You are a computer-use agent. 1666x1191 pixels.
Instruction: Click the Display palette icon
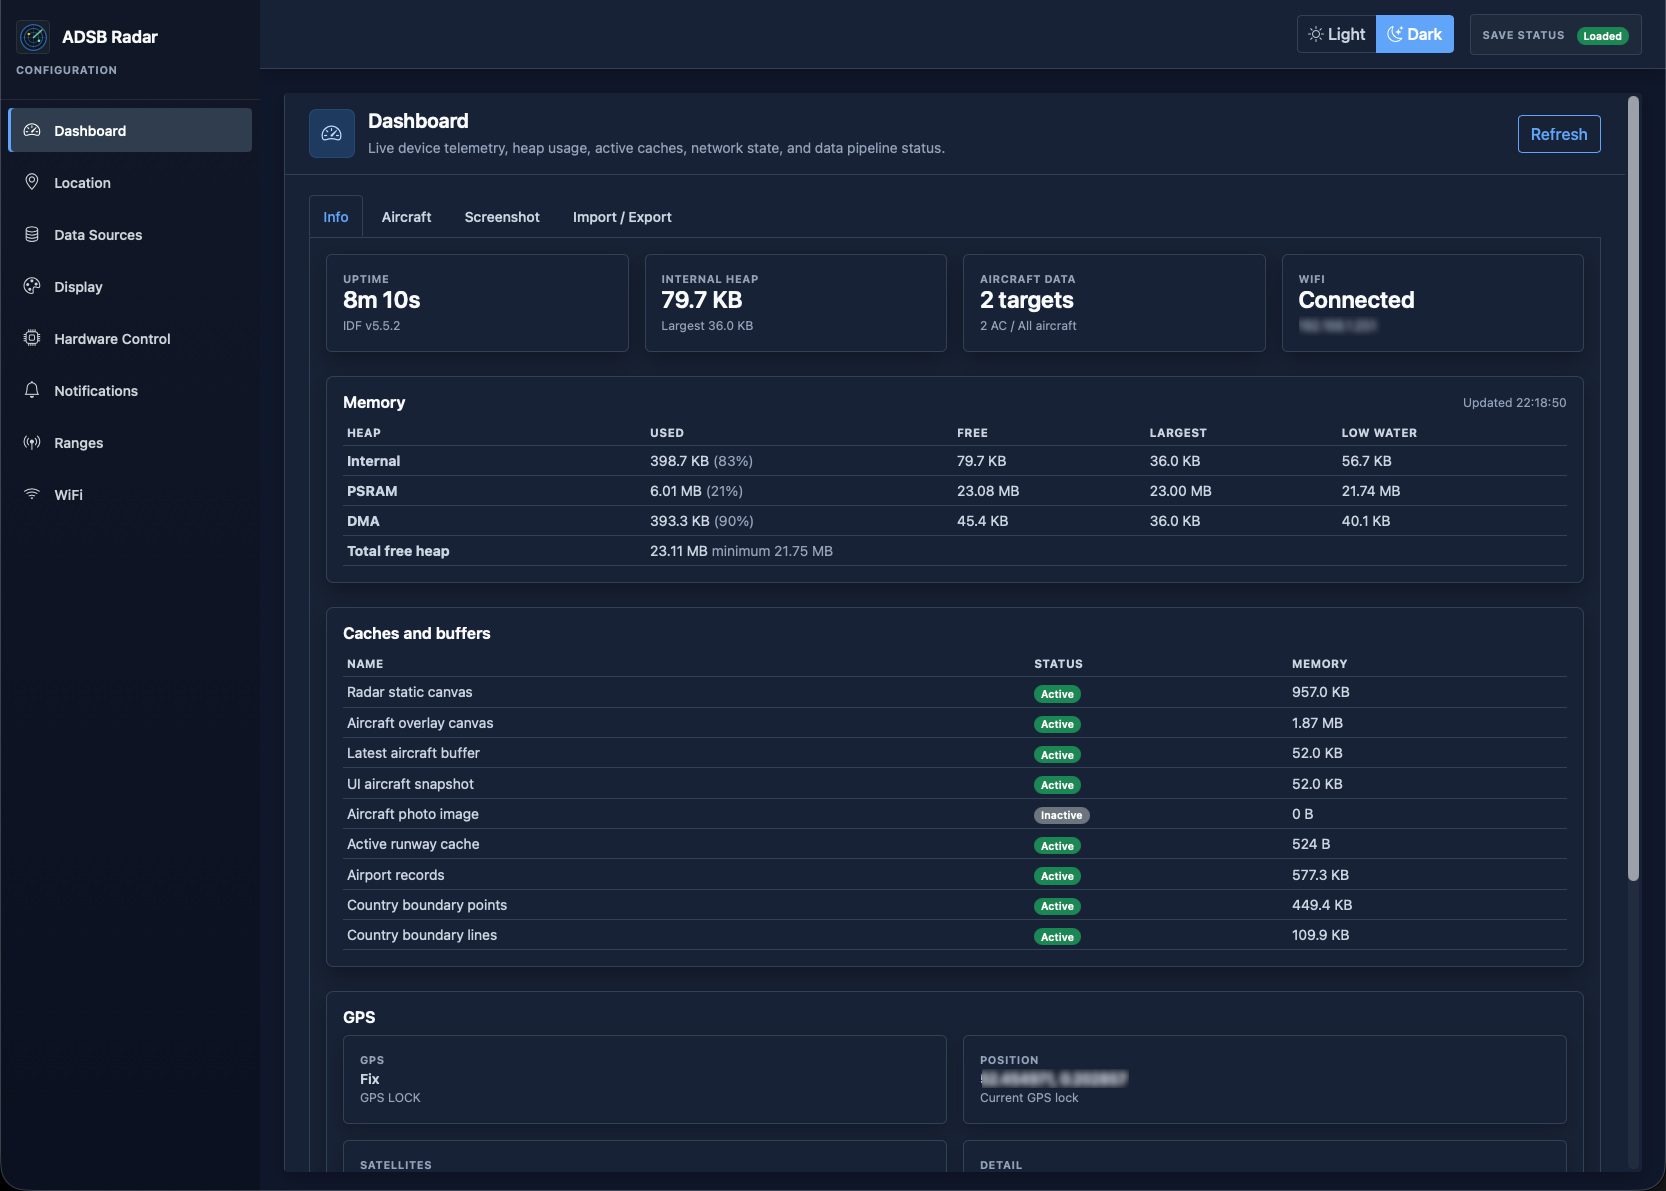32,286
